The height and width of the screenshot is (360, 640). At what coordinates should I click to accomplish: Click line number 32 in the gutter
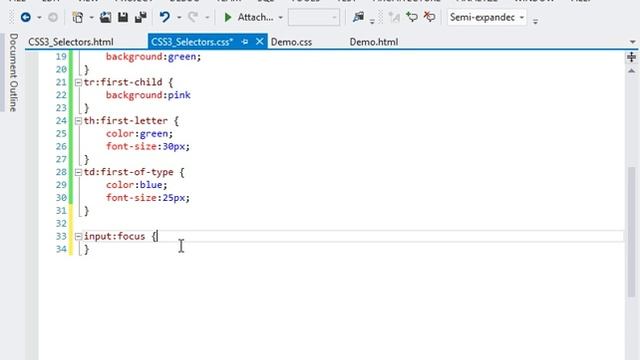[x=61, y=223]
